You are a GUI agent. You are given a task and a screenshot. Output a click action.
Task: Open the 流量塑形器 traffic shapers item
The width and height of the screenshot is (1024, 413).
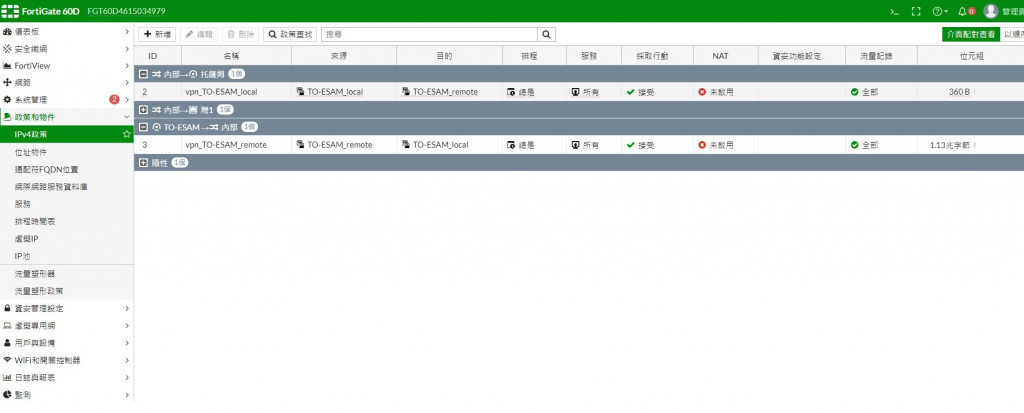click(x=67, y=273)
